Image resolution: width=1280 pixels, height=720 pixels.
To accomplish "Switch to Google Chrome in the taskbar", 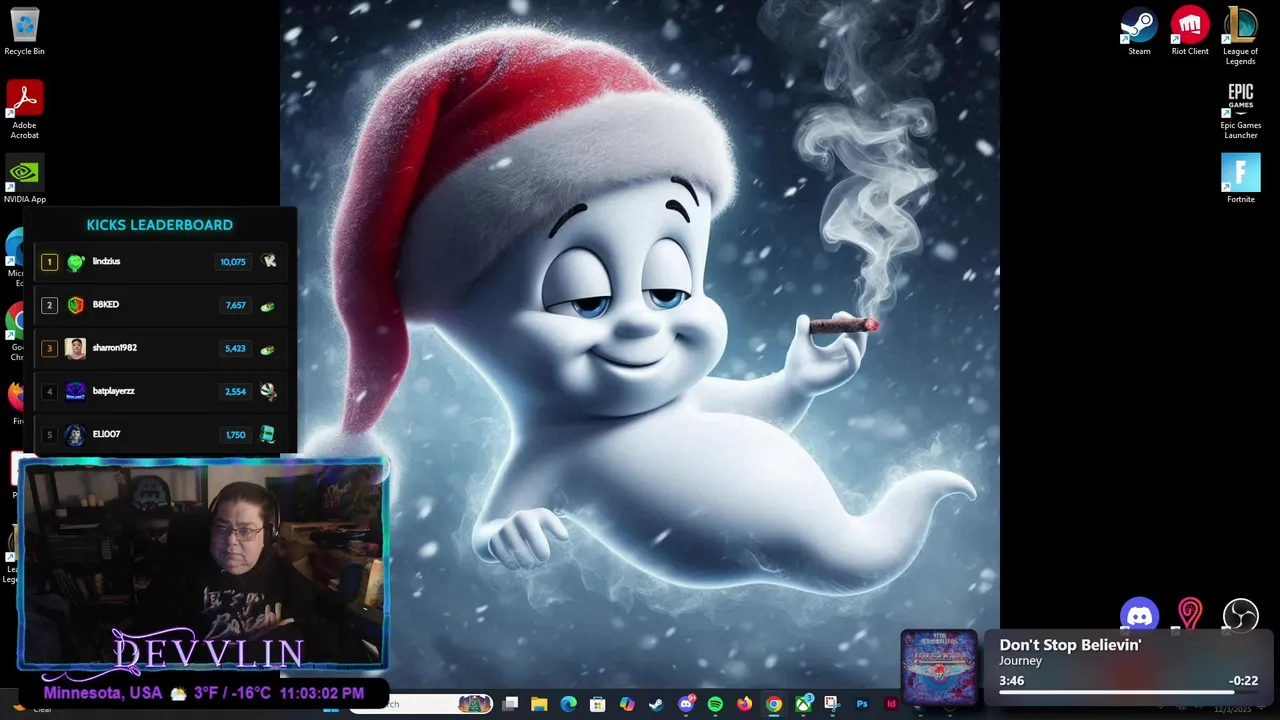I will tap(774, 704).
